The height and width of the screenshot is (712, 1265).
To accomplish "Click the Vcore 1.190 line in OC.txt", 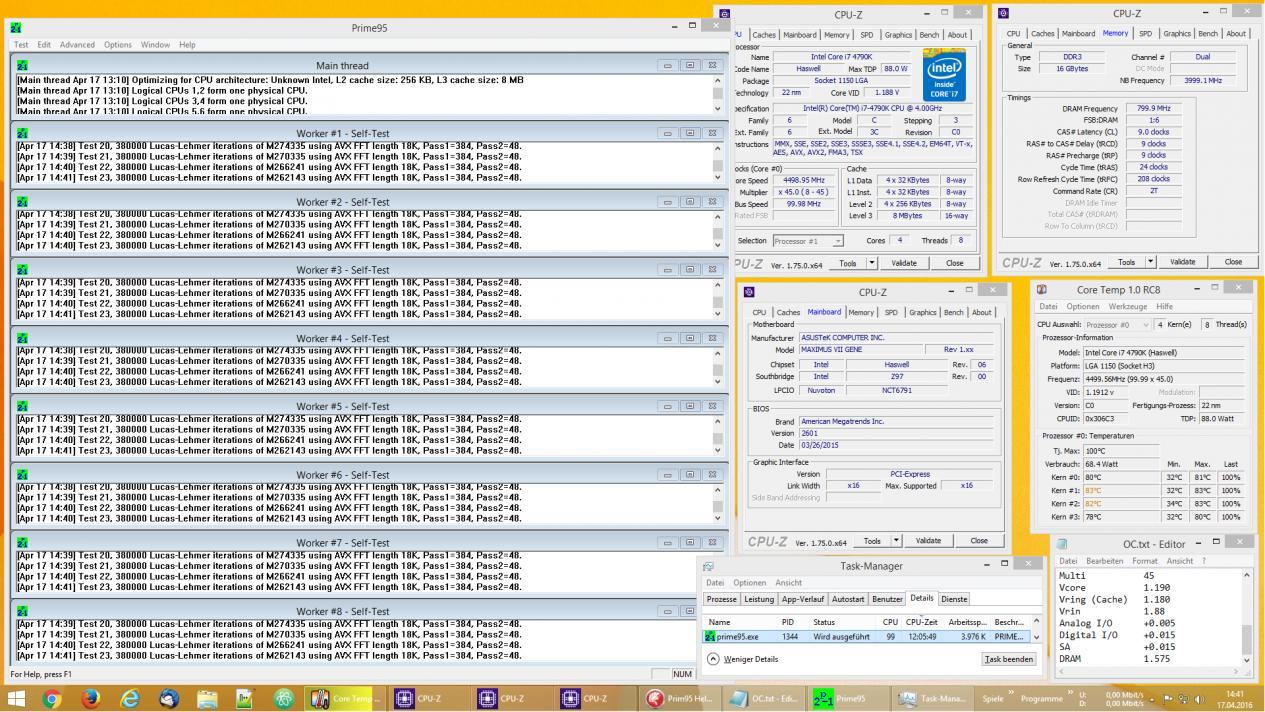I will (x=1114, y=588).
